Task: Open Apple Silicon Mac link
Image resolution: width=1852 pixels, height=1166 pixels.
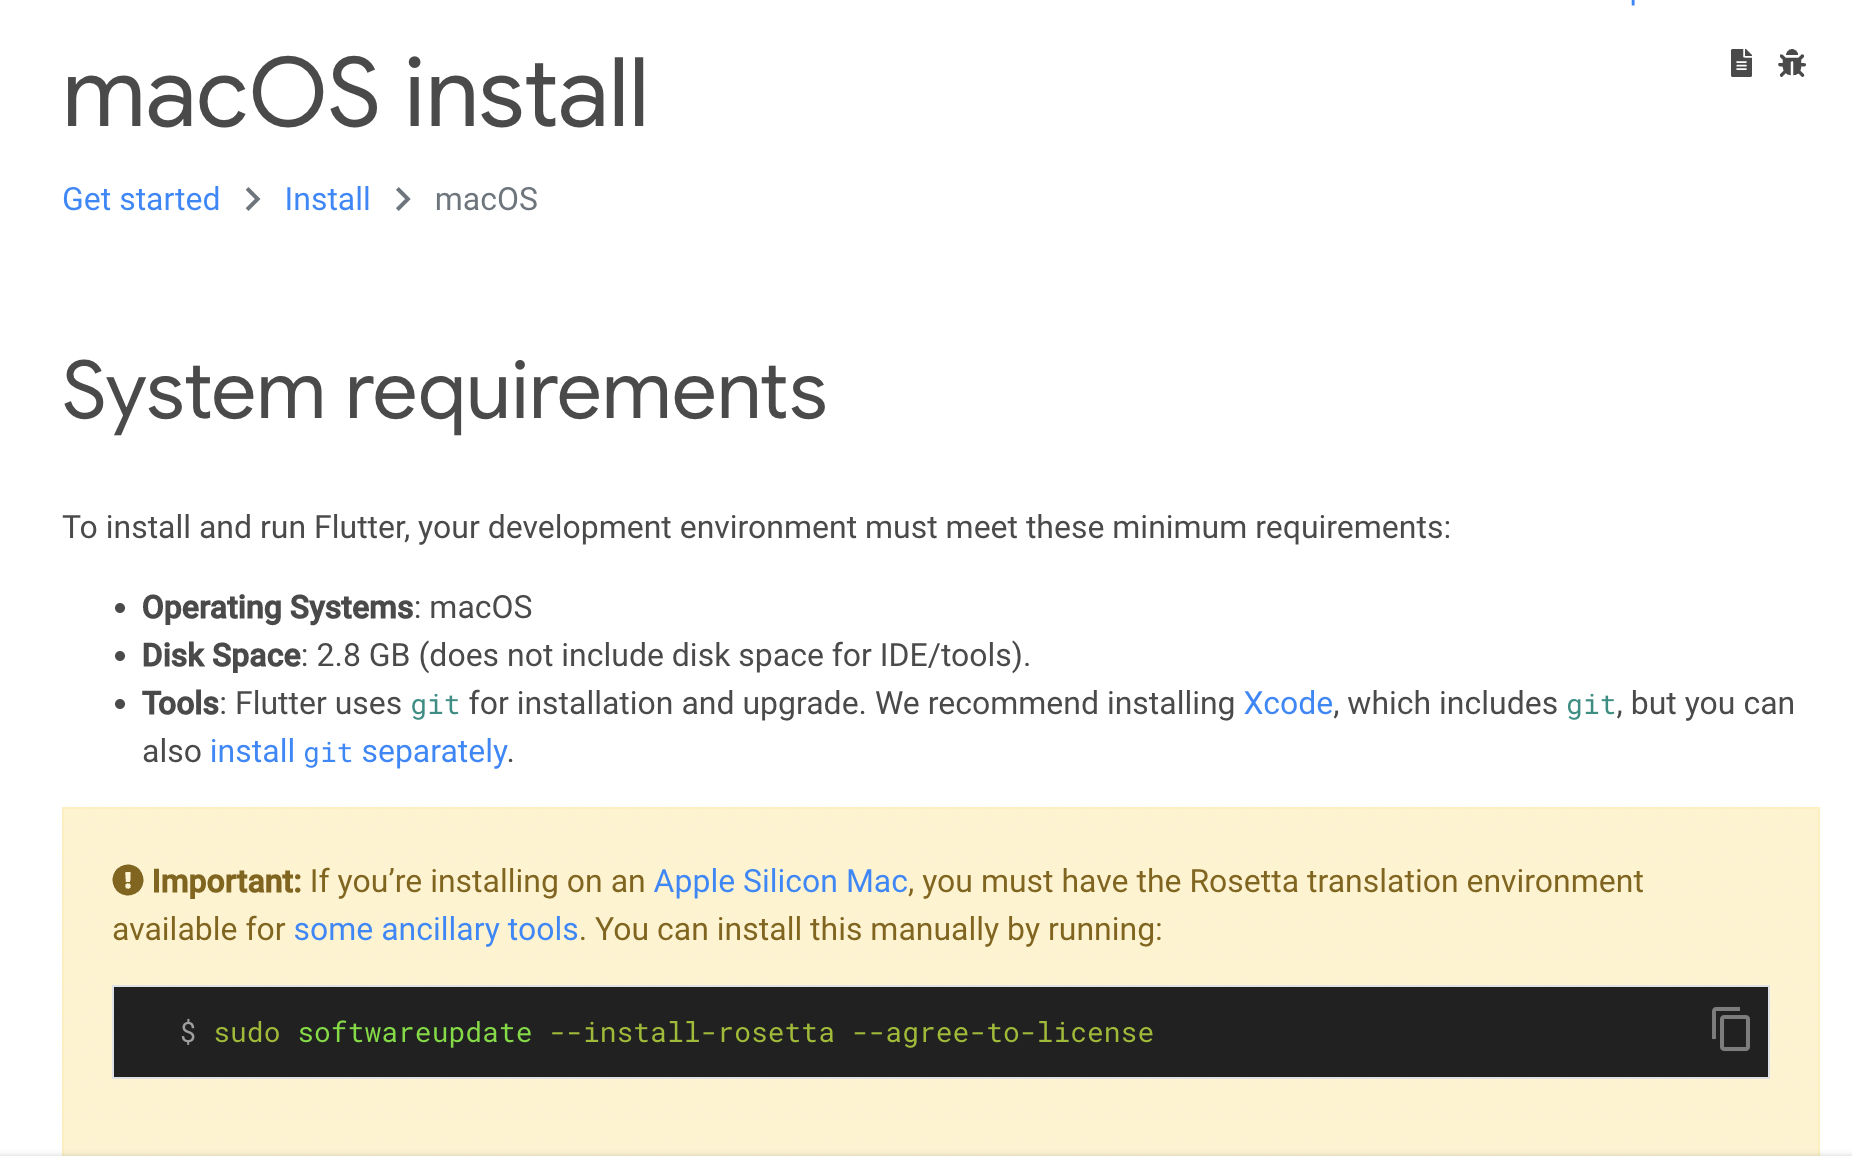Action: click(x=780, y=881)
